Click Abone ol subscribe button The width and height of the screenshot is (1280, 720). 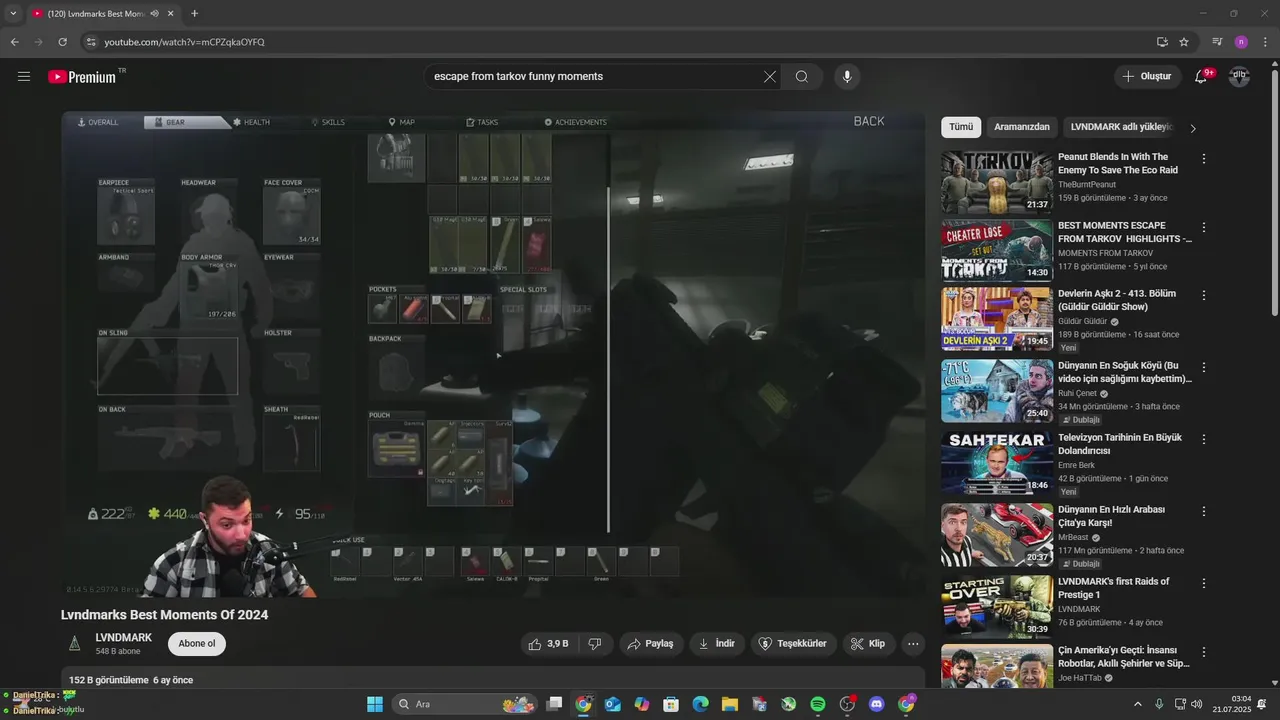(x=197, y=644)
